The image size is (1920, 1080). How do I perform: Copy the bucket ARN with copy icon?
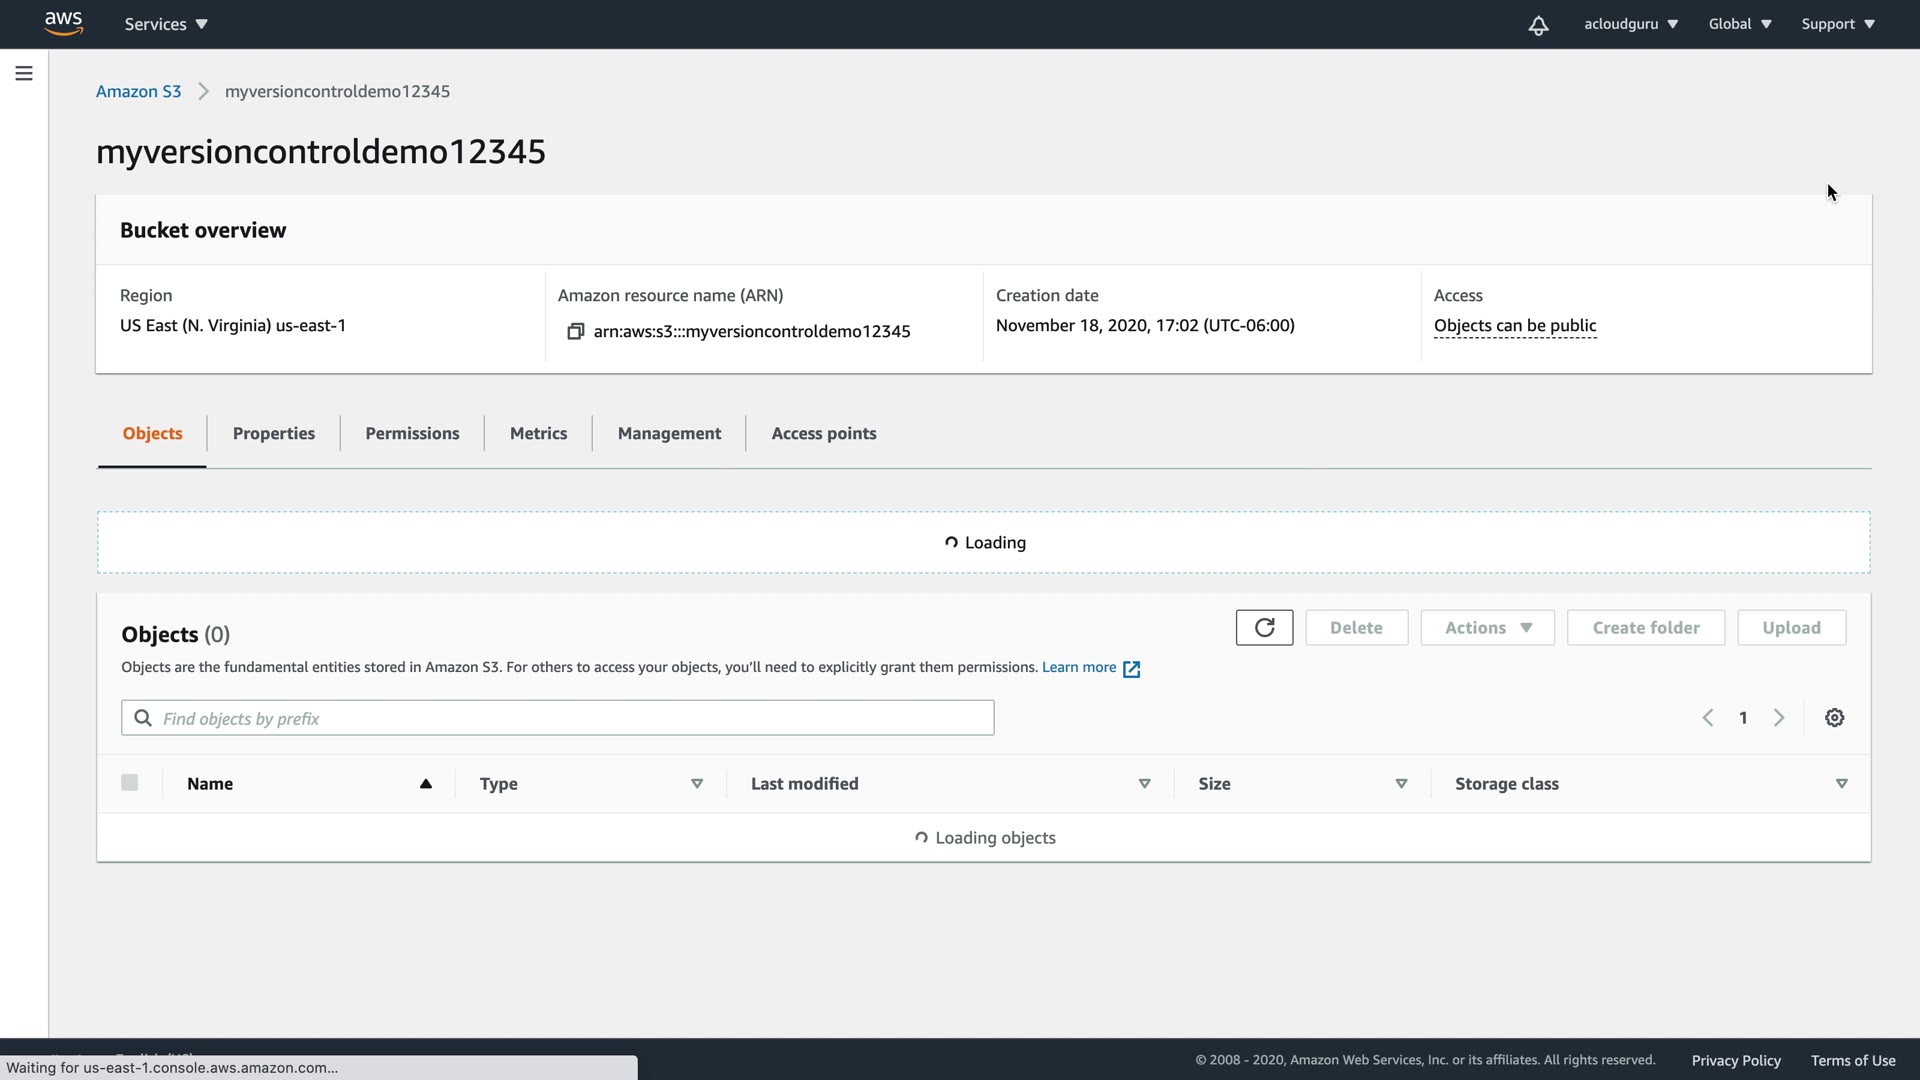[575, 331]
